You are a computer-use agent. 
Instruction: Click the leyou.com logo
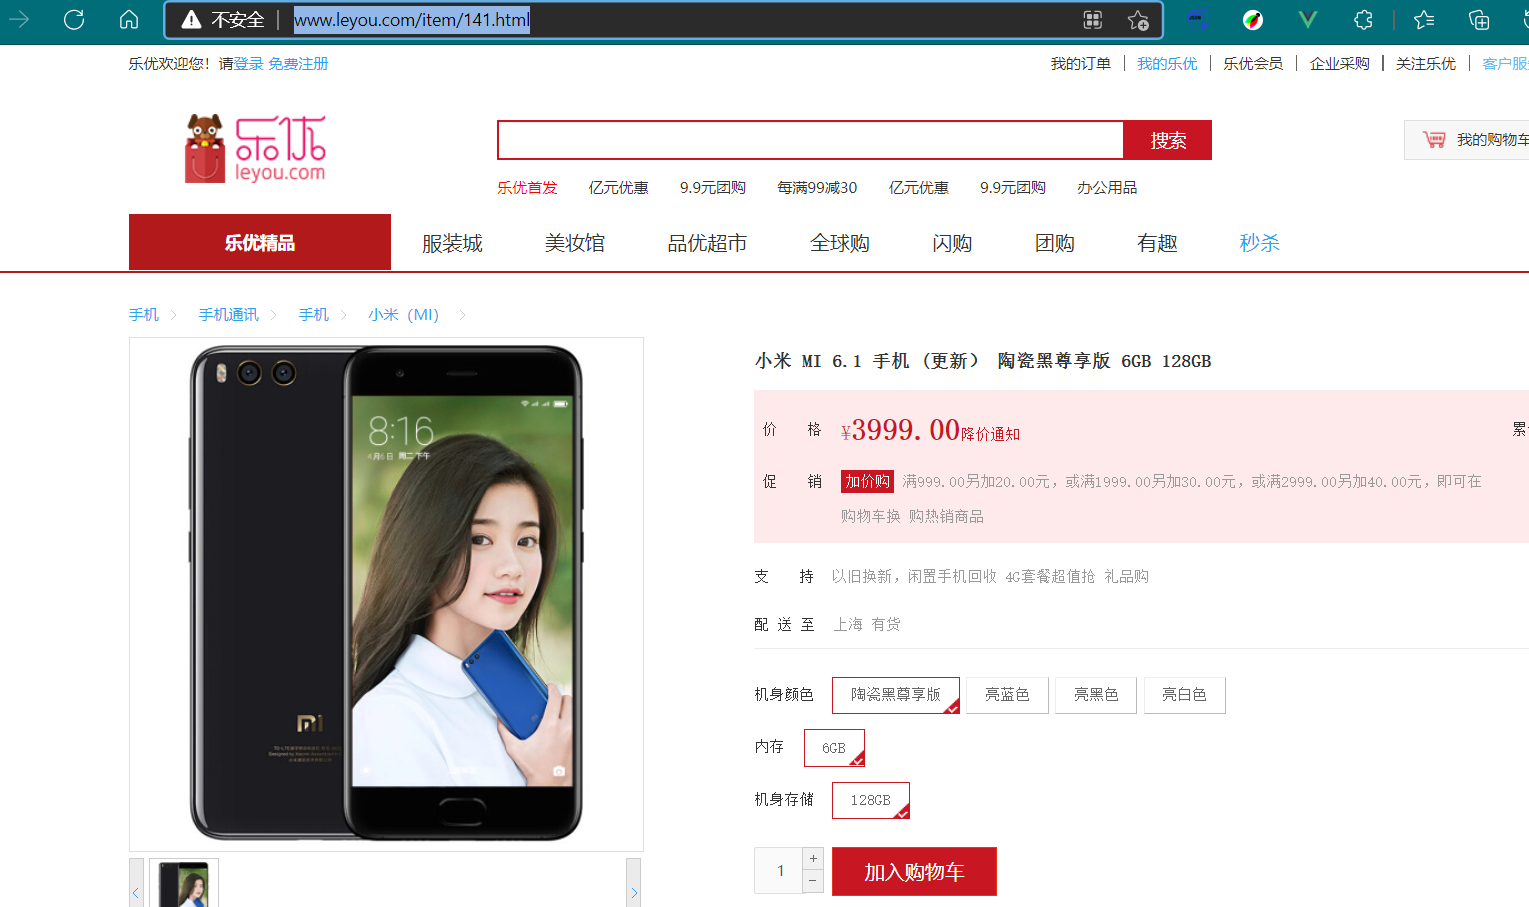coord(256,148)
